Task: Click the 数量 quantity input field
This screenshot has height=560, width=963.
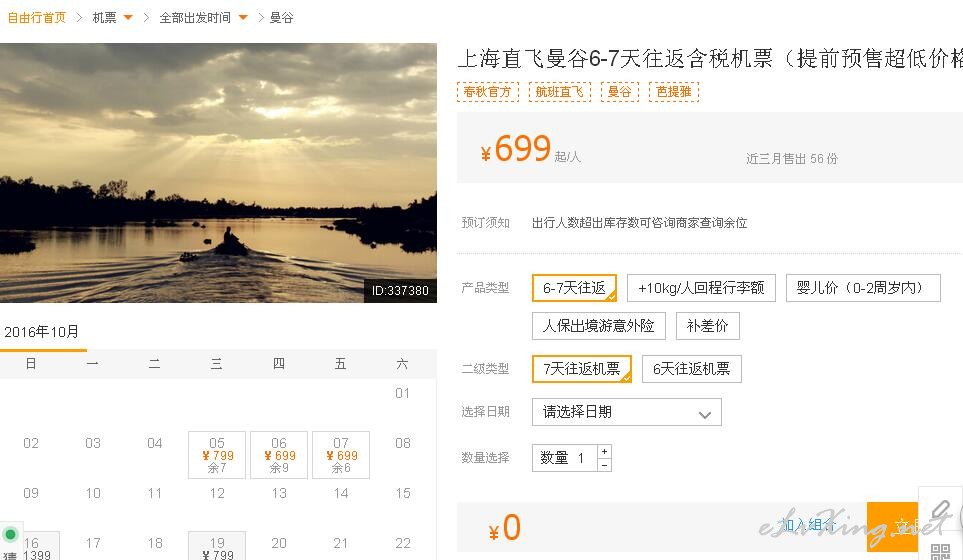Action: 565,458
